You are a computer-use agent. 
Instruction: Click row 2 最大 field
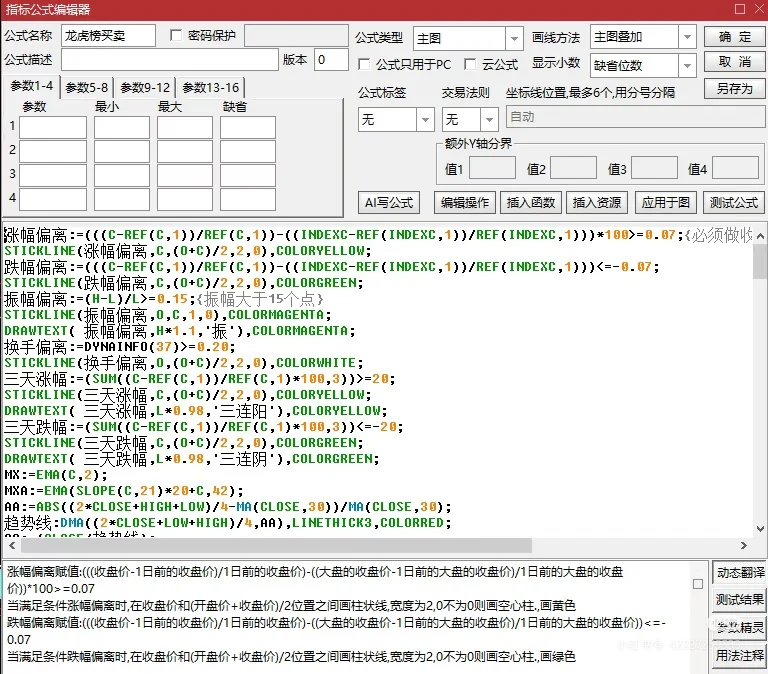point(185,151)
